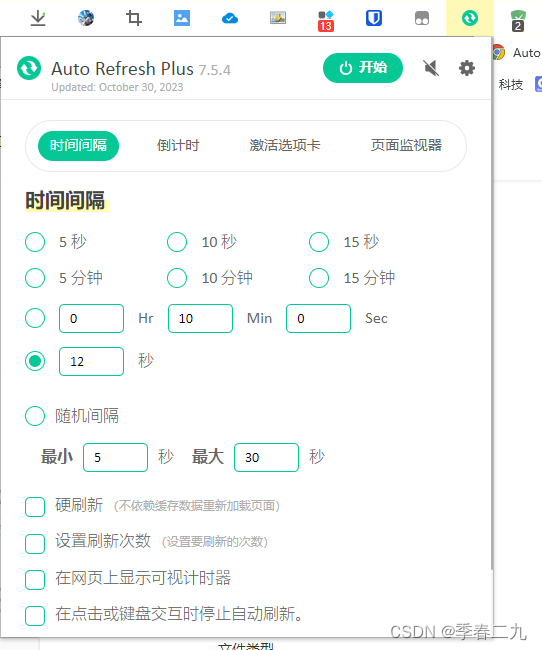The height and width of the screenshot is (650, 542).
Task: Select the 5 秒 interval radio
Action: (x=35, y=242)
